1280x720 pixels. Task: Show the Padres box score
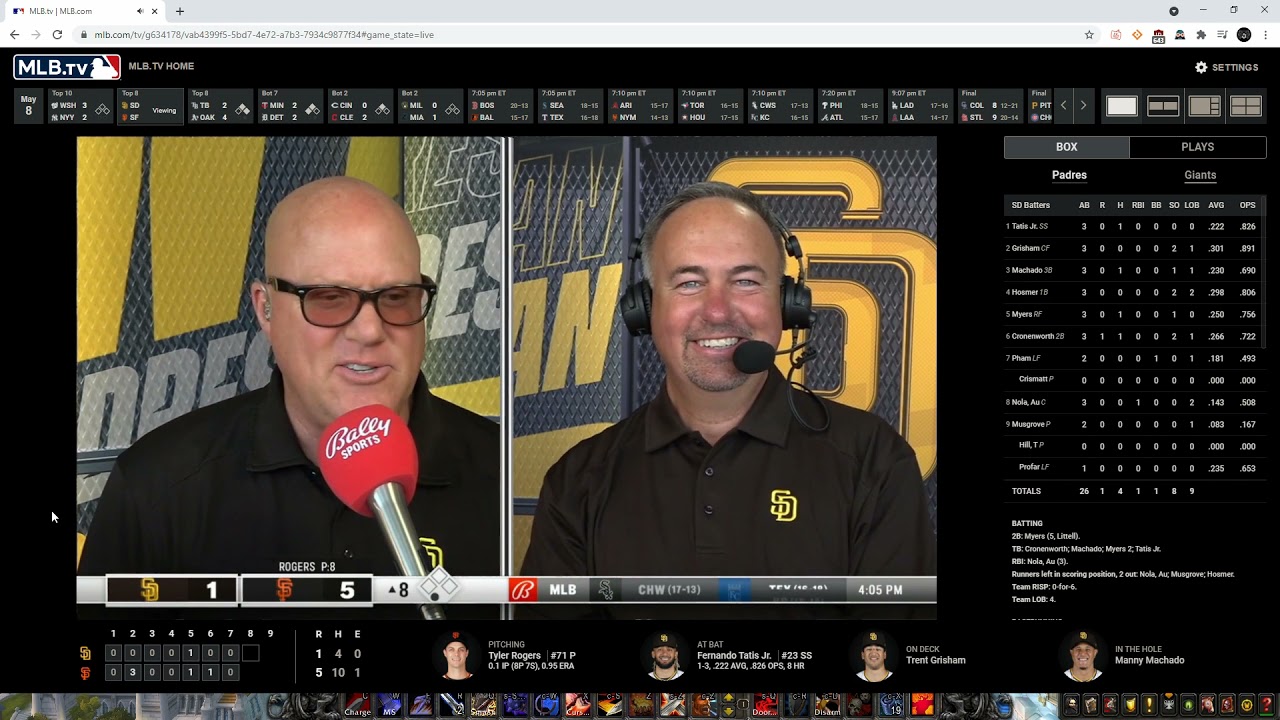coord(1069,175)
